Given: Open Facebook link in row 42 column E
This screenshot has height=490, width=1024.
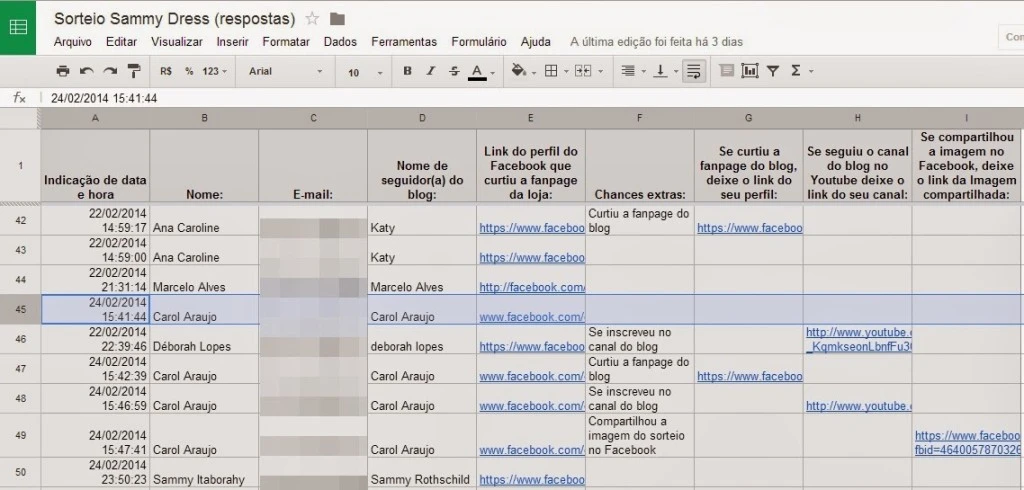Looking at the screenshot, I should click(532, 228).
